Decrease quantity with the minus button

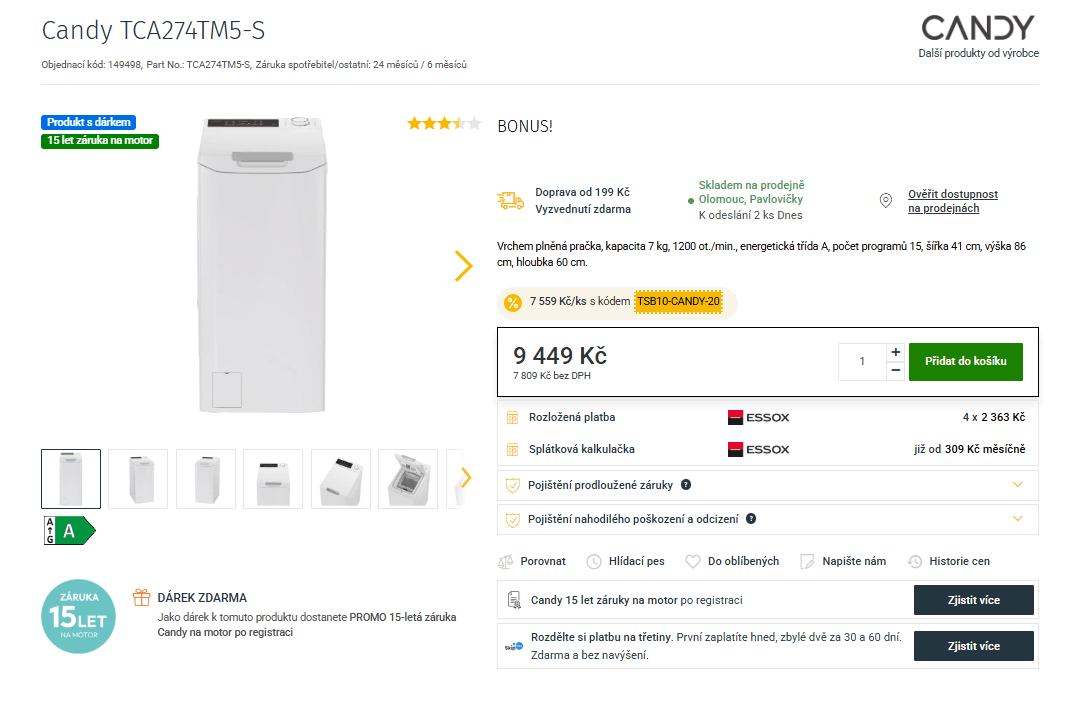click(x=895, y=370)
